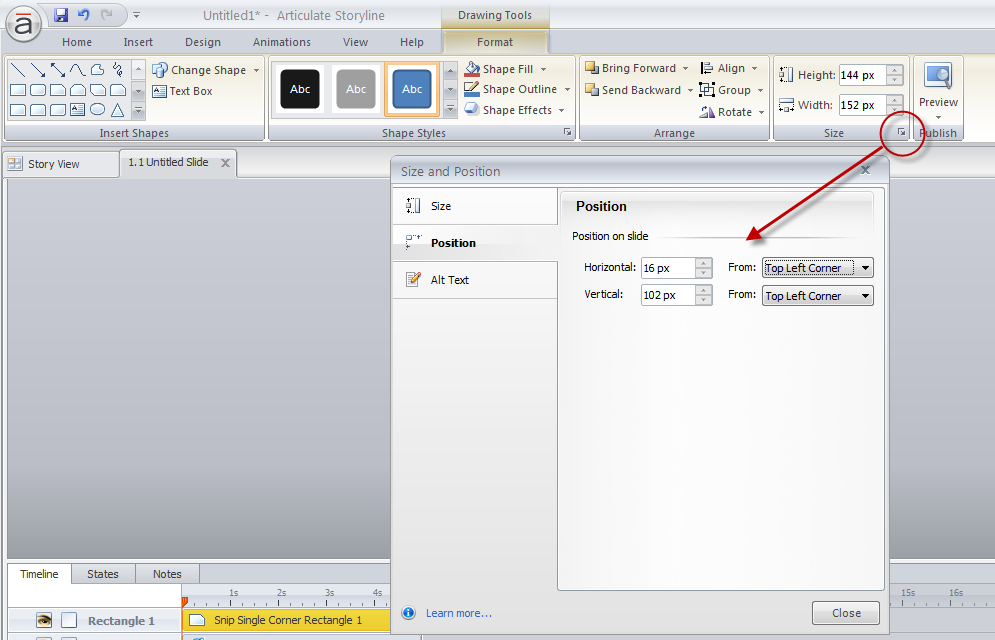Open the Align menu
The image size is (995, 640).
(729, 68)
